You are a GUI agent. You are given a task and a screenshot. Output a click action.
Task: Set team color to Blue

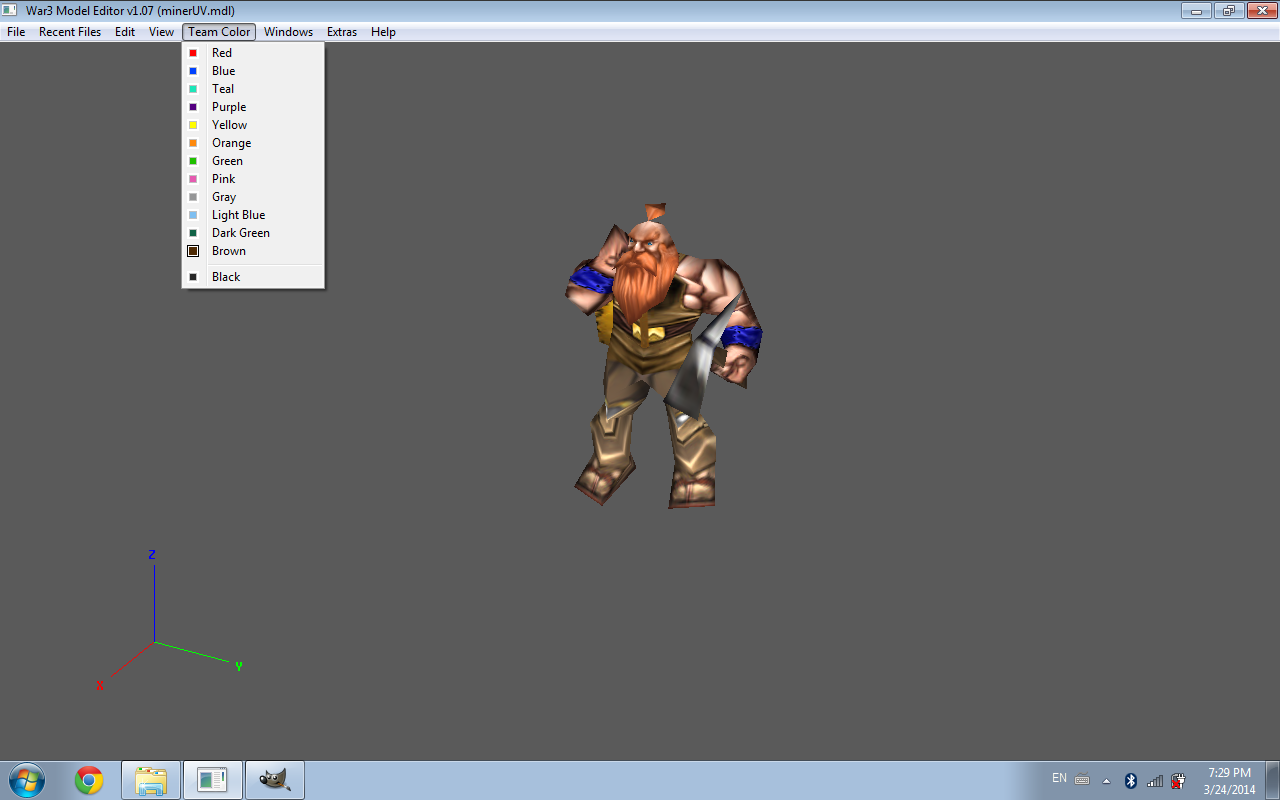[x=253, y=71]
